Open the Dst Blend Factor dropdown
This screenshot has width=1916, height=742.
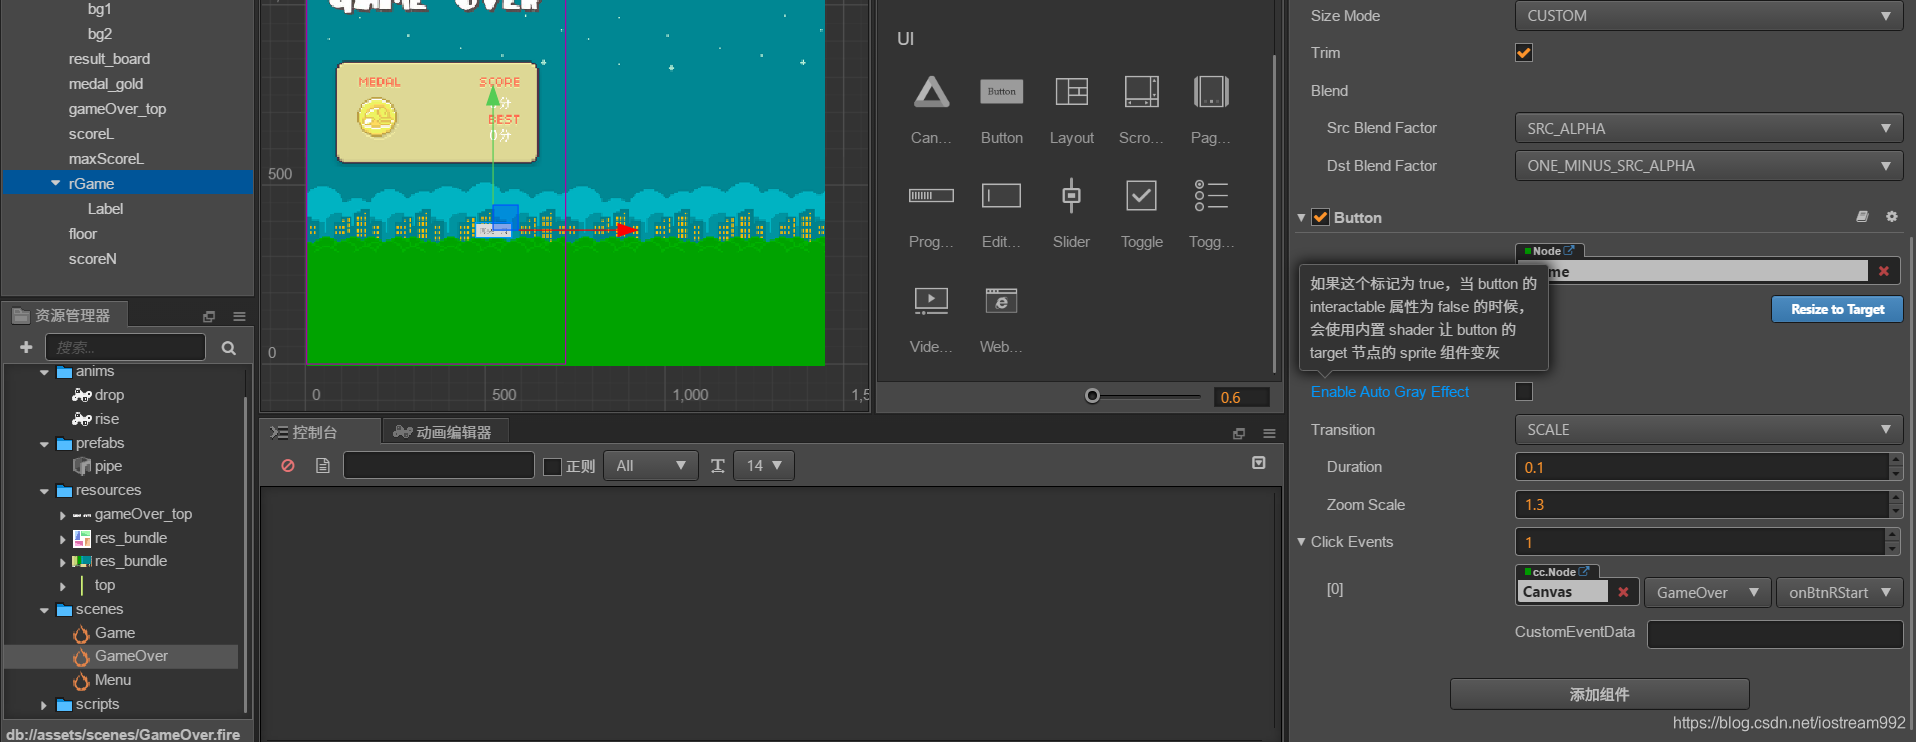coord(1709,166)
